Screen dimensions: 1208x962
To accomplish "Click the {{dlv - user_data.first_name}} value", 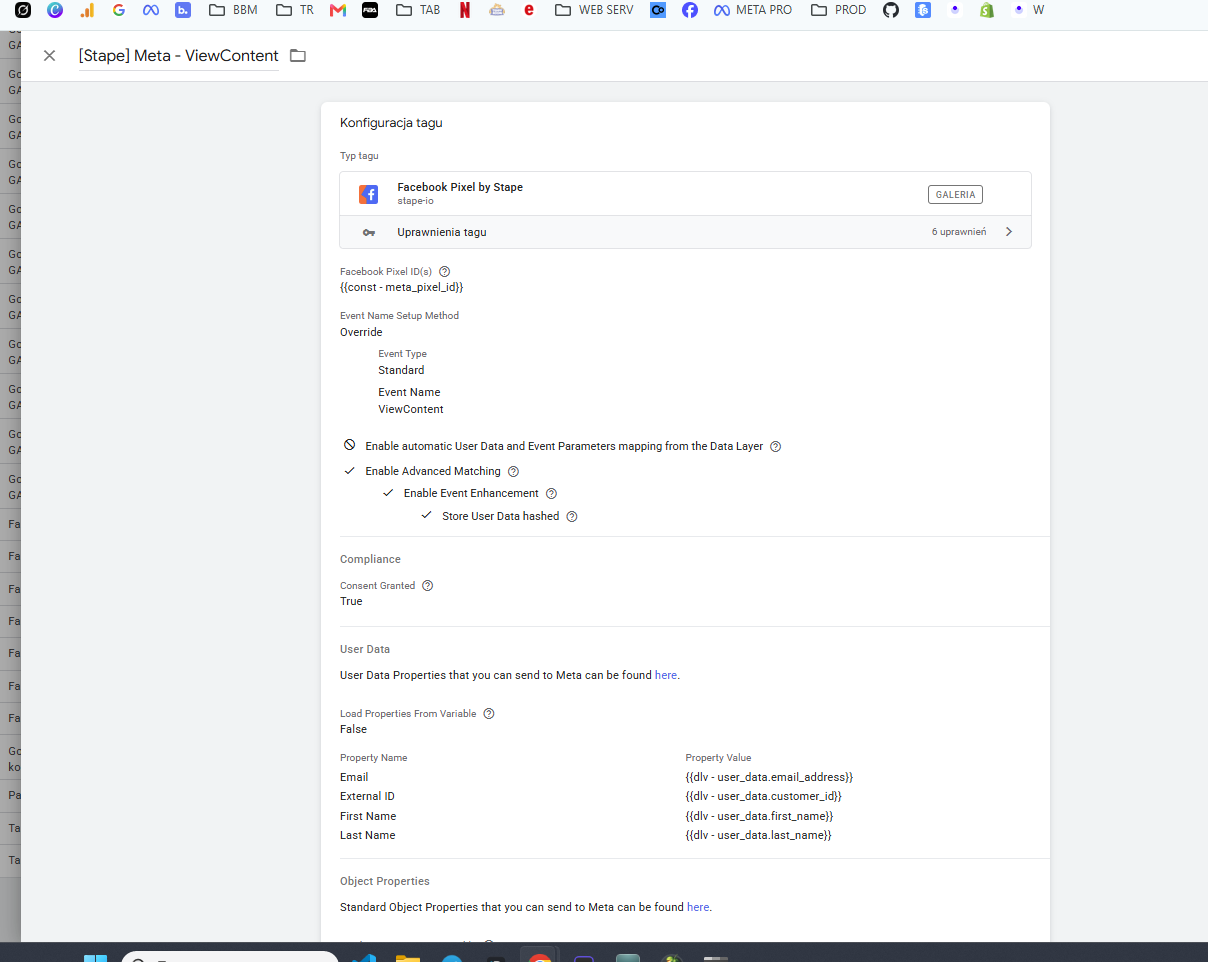I will click(759, 816).
